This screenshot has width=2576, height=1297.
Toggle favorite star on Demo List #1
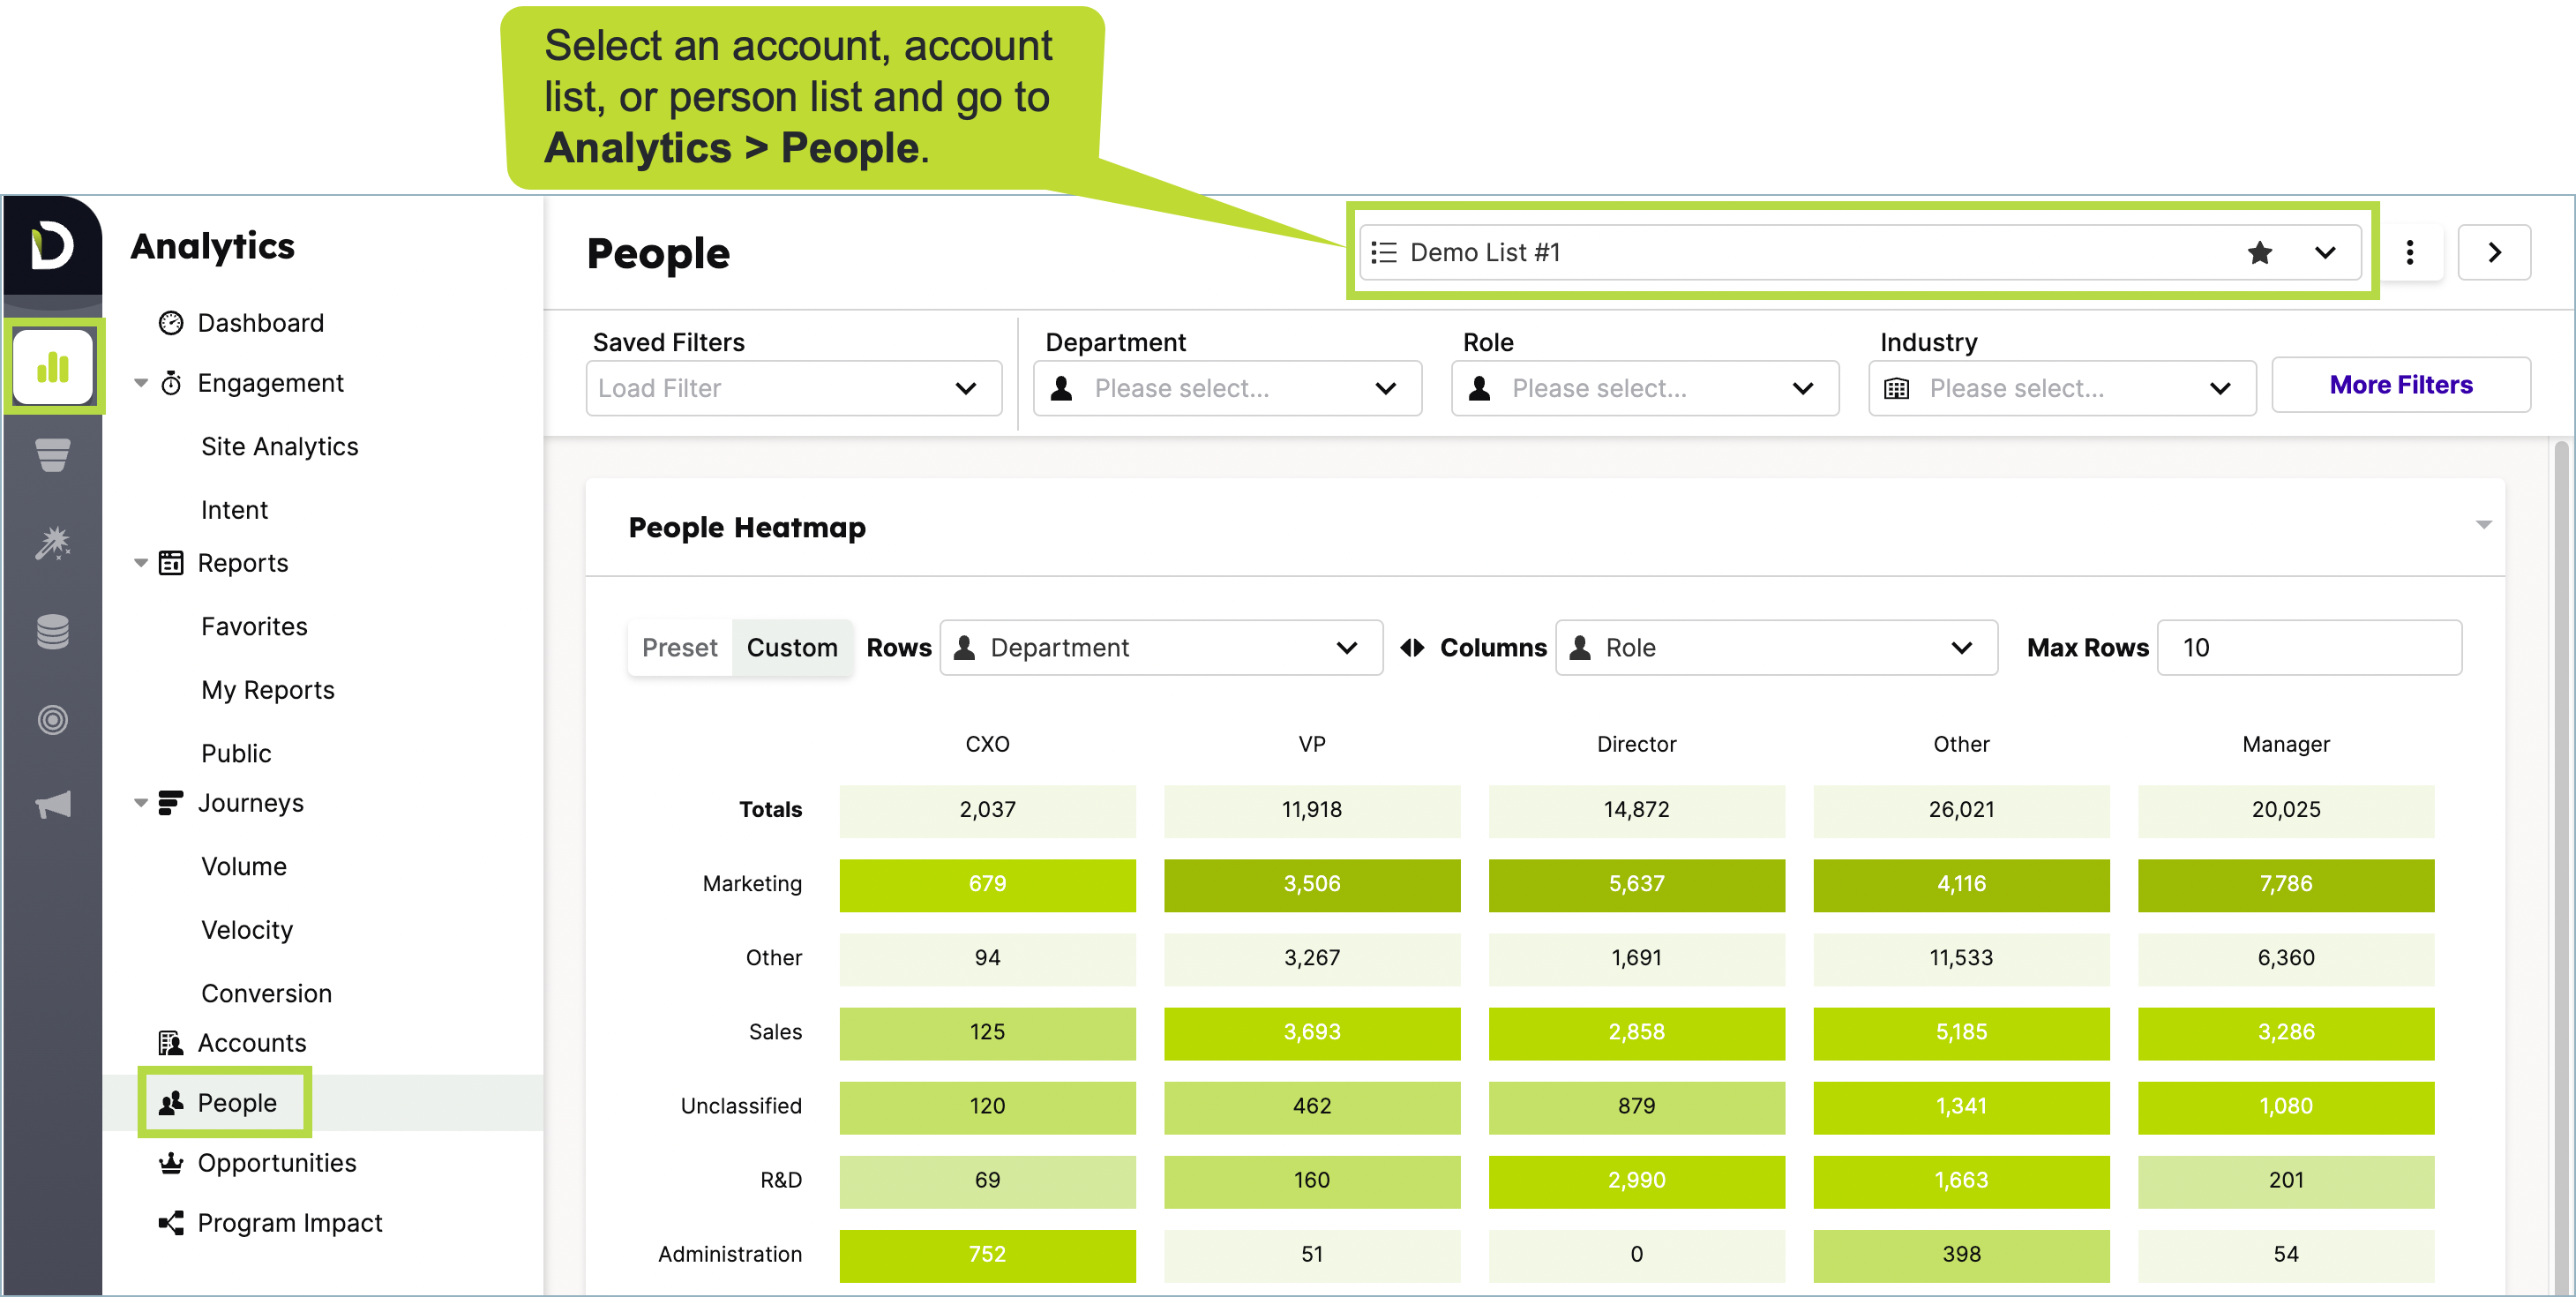click(x=2259, y=253)
